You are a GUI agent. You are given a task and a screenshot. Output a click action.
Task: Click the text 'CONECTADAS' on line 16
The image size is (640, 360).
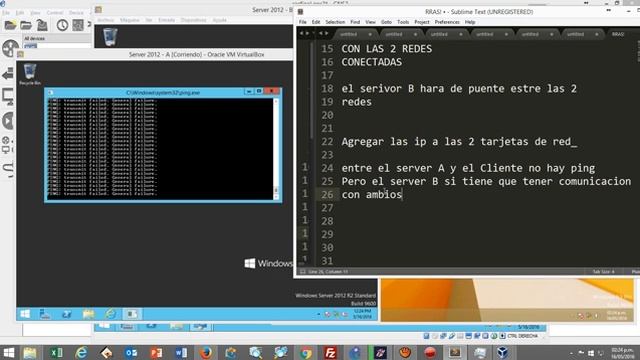pyautogui.click(x=371, y=62)
